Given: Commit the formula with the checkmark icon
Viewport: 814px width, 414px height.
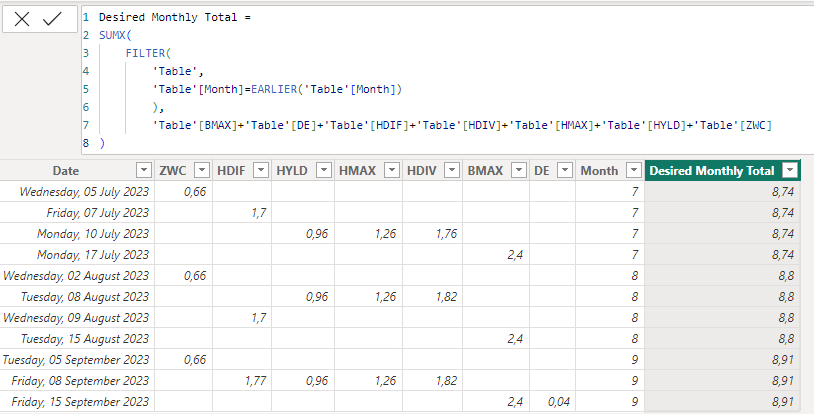Looking at the screenshot, I should [52, 20].
